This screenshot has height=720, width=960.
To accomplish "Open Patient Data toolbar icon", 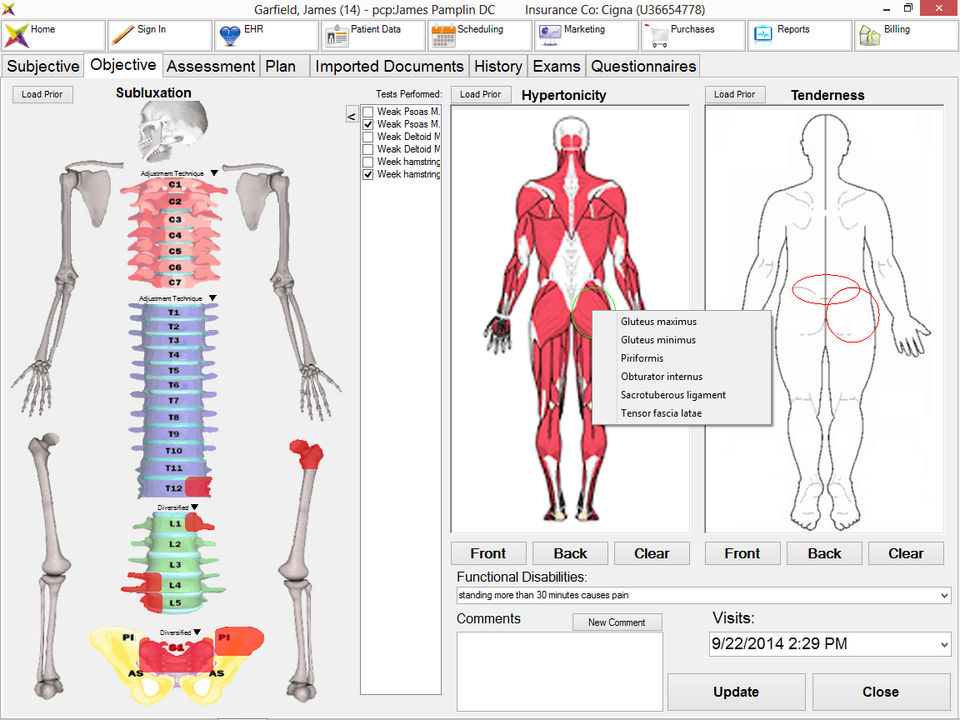I will [336, 36].
